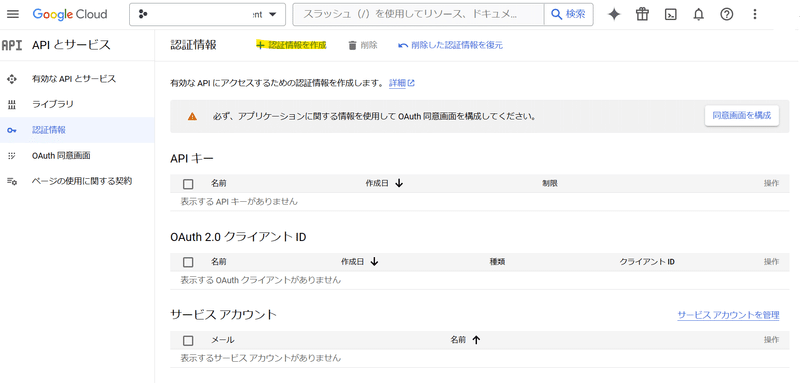Click the 削除 trash button
This screenshot has height=383, width=800.
(x=363, y=45)
